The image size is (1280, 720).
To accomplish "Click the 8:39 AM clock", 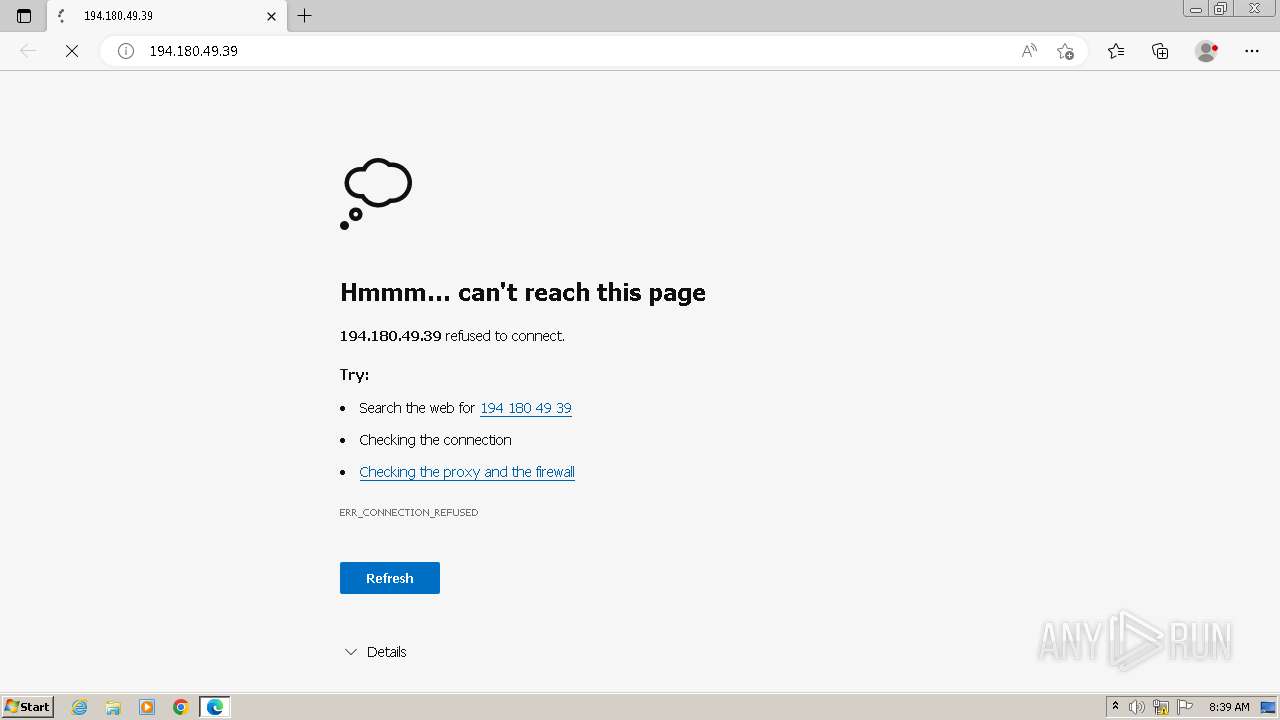I will 1229,707.
